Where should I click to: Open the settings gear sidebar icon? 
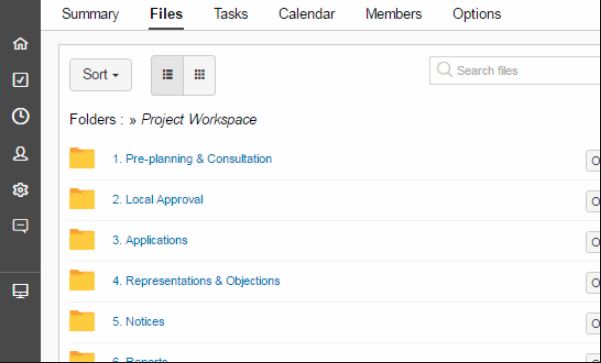coord(20,190)
